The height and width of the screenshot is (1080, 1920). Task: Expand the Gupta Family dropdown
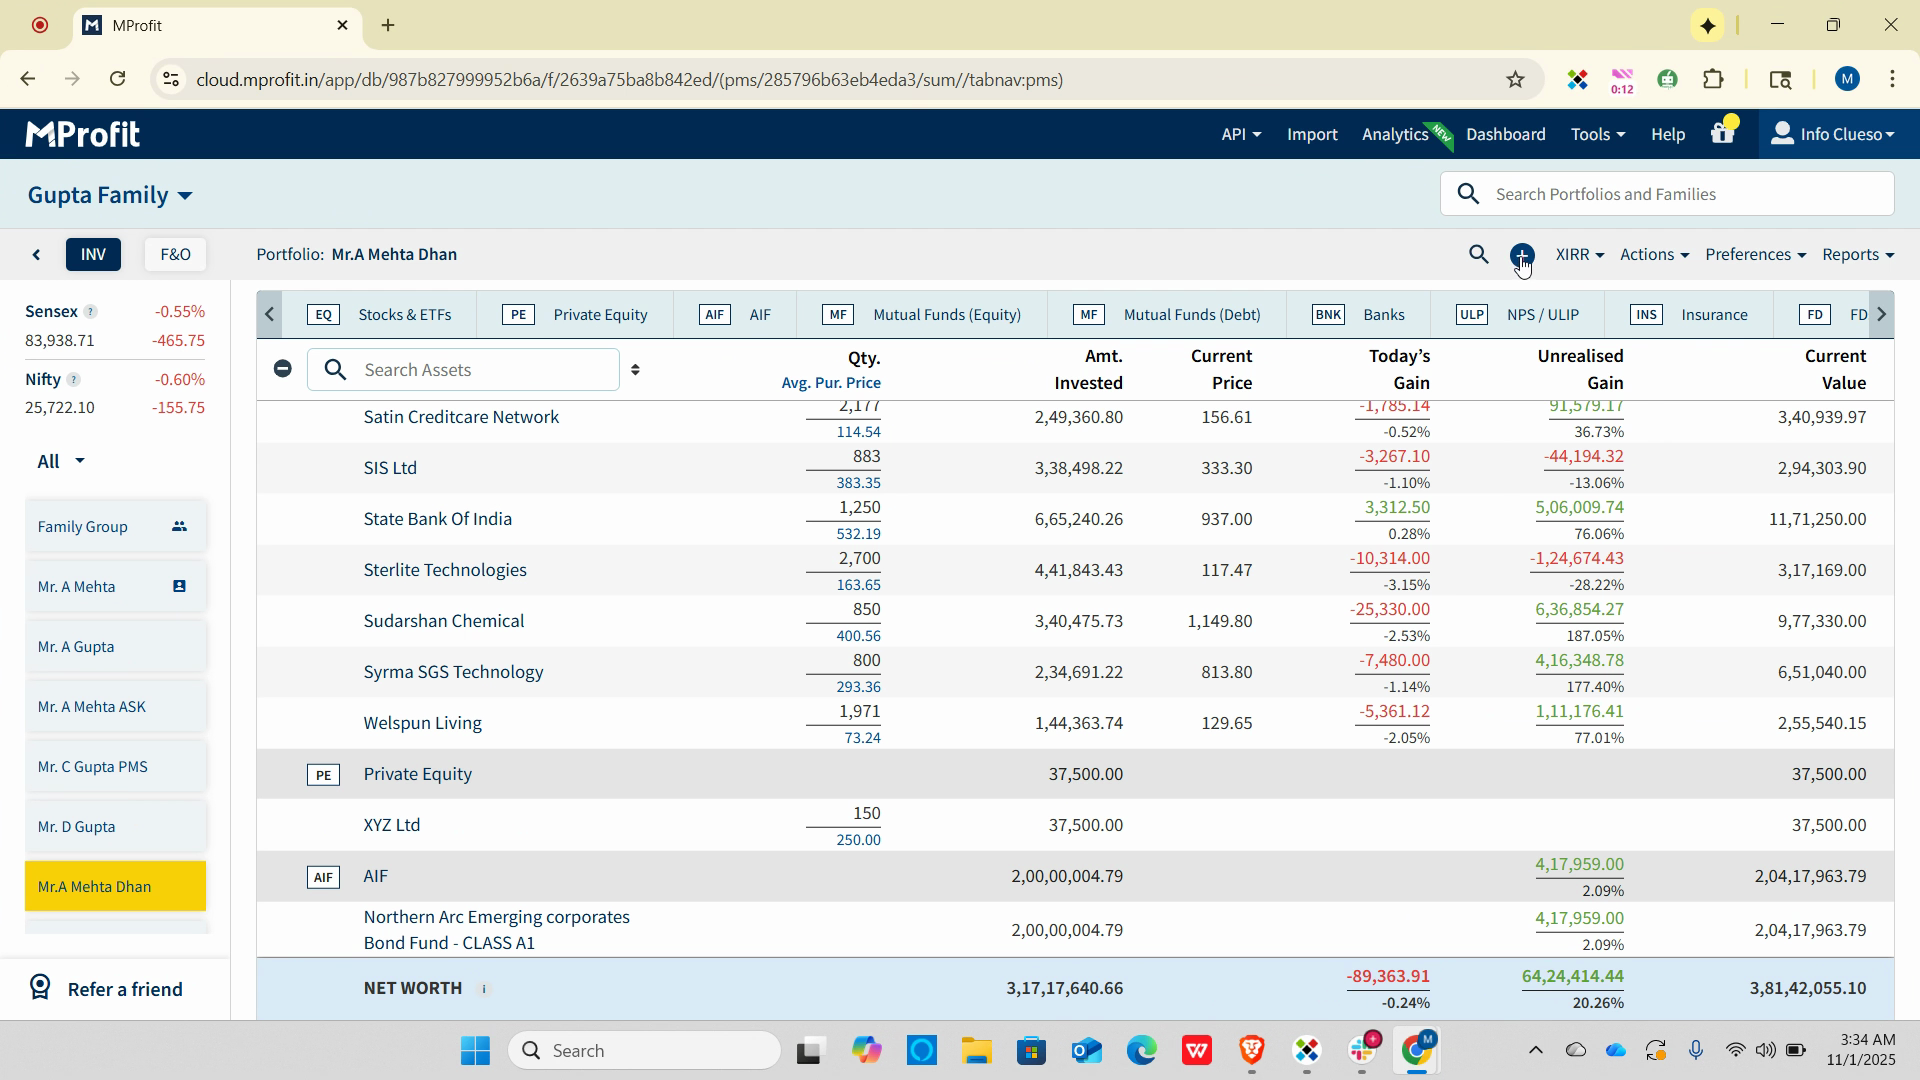(x=110, y=195)
